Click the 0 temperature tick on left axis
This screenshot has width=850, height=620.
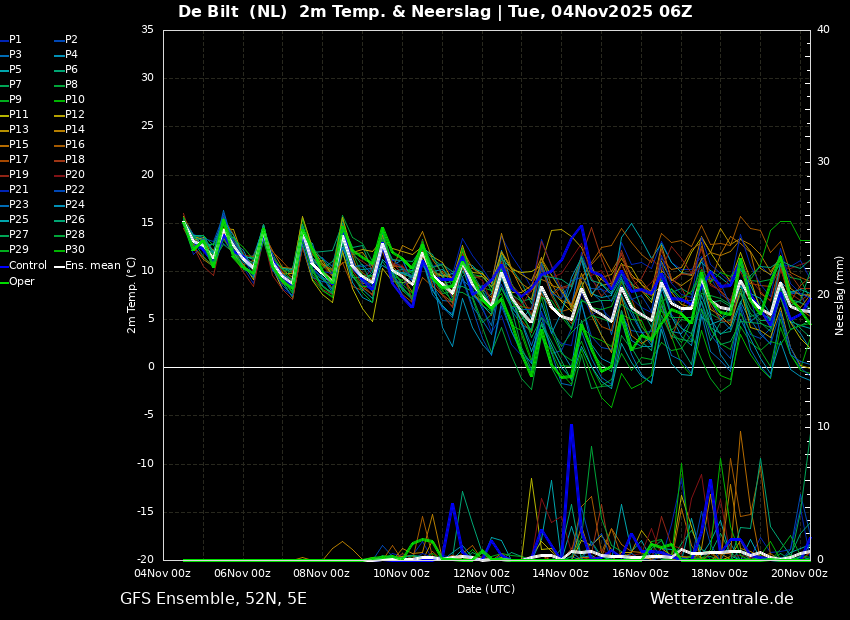[151, 367]
